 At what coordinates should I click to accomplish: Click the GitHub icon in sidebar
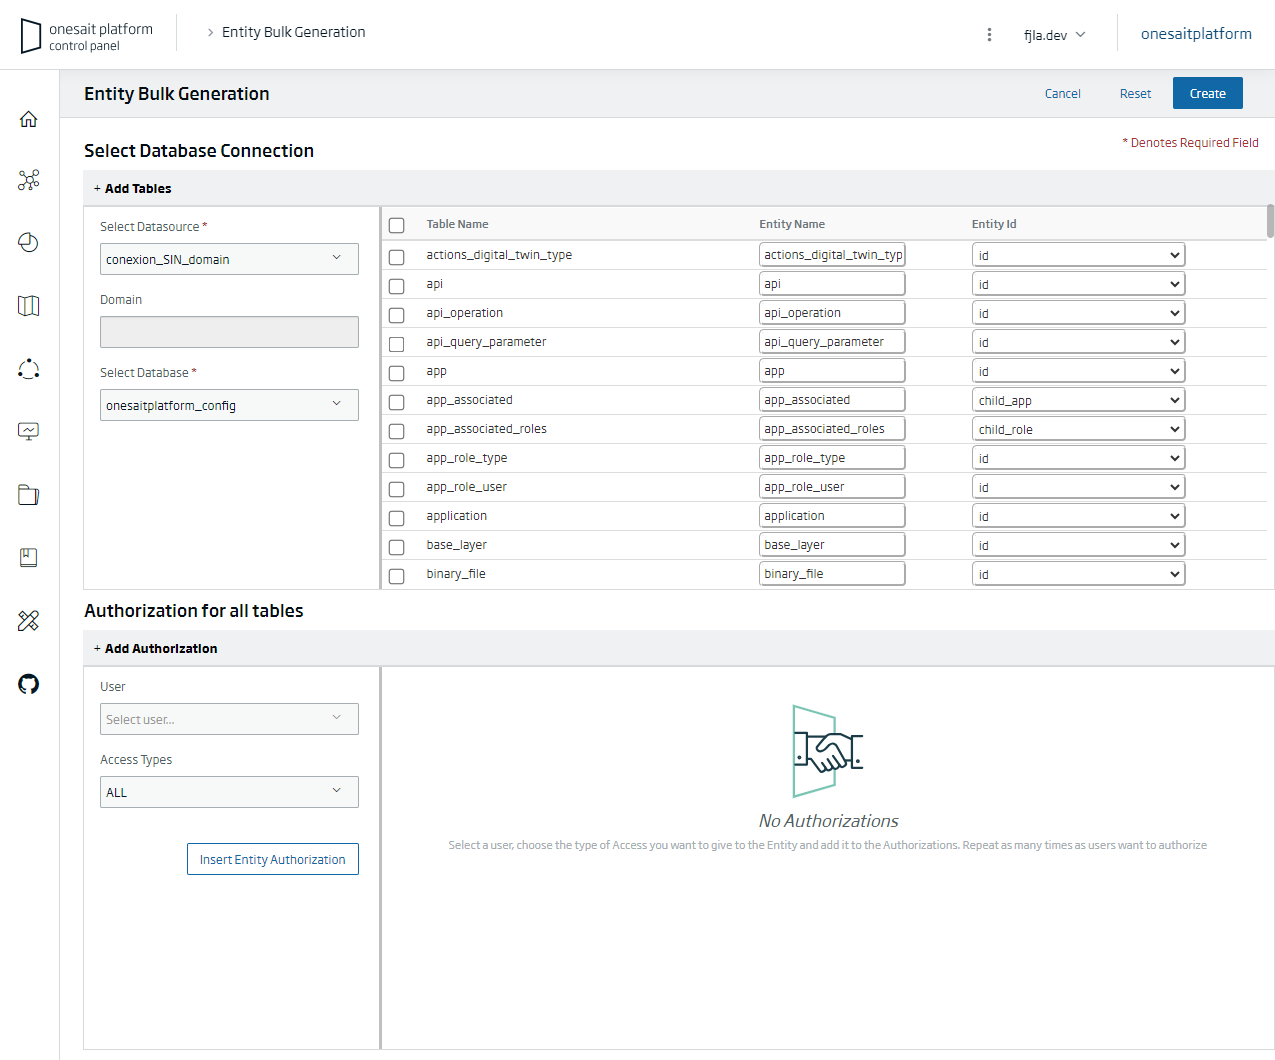coord(29,684)
